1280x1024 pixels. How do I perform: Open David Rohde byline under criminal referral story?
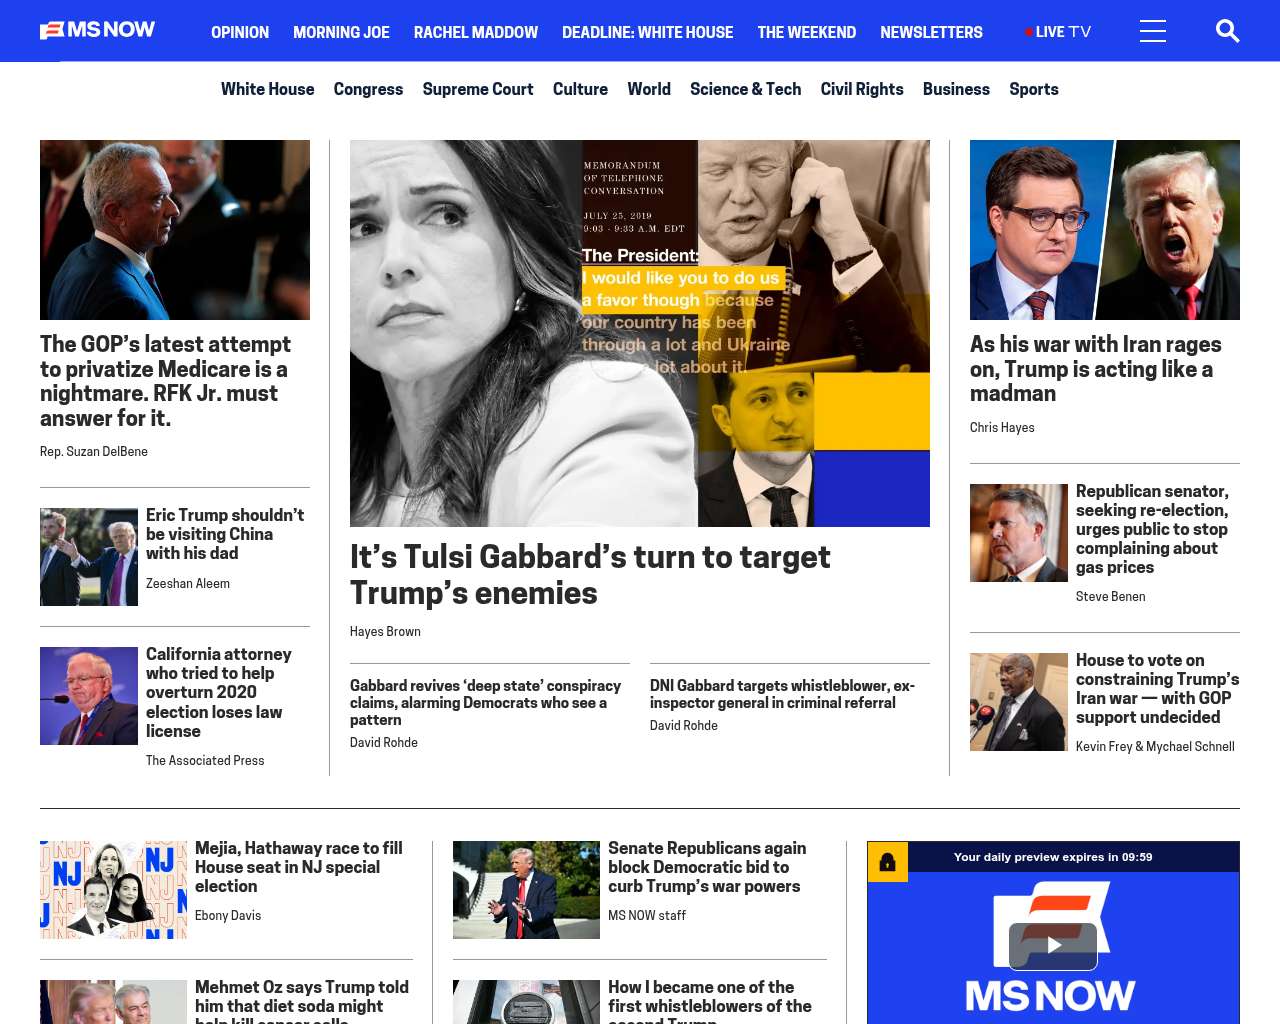tap(684, 726)
